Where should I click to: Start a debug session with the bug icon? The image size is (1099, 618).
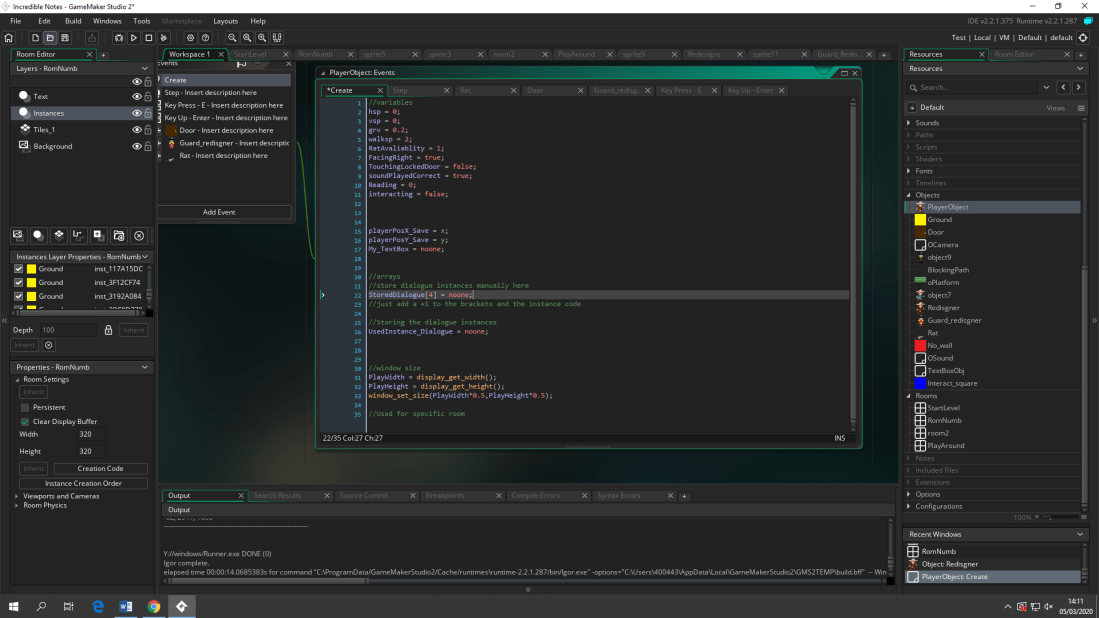(119, 37)
